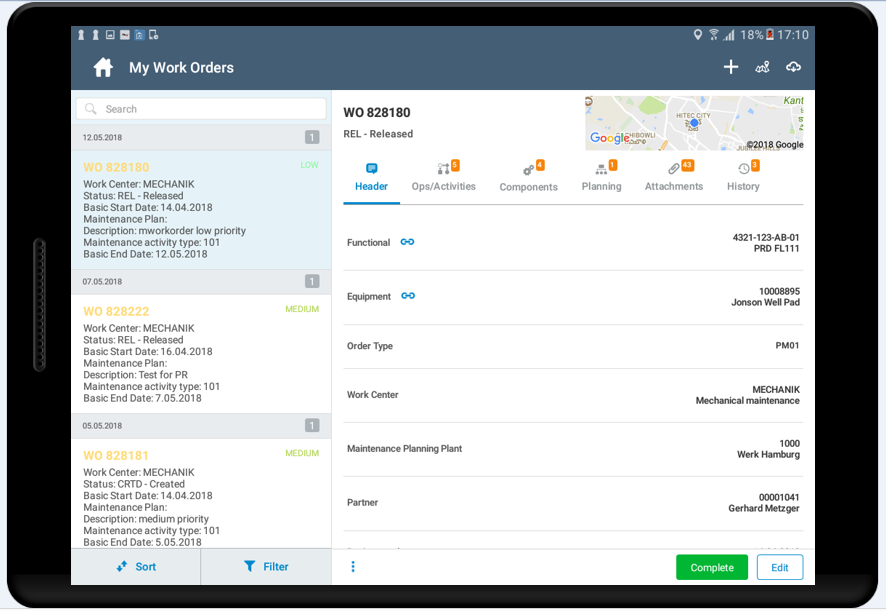Open the three-dot overflow menu

[x=352, y=567]
